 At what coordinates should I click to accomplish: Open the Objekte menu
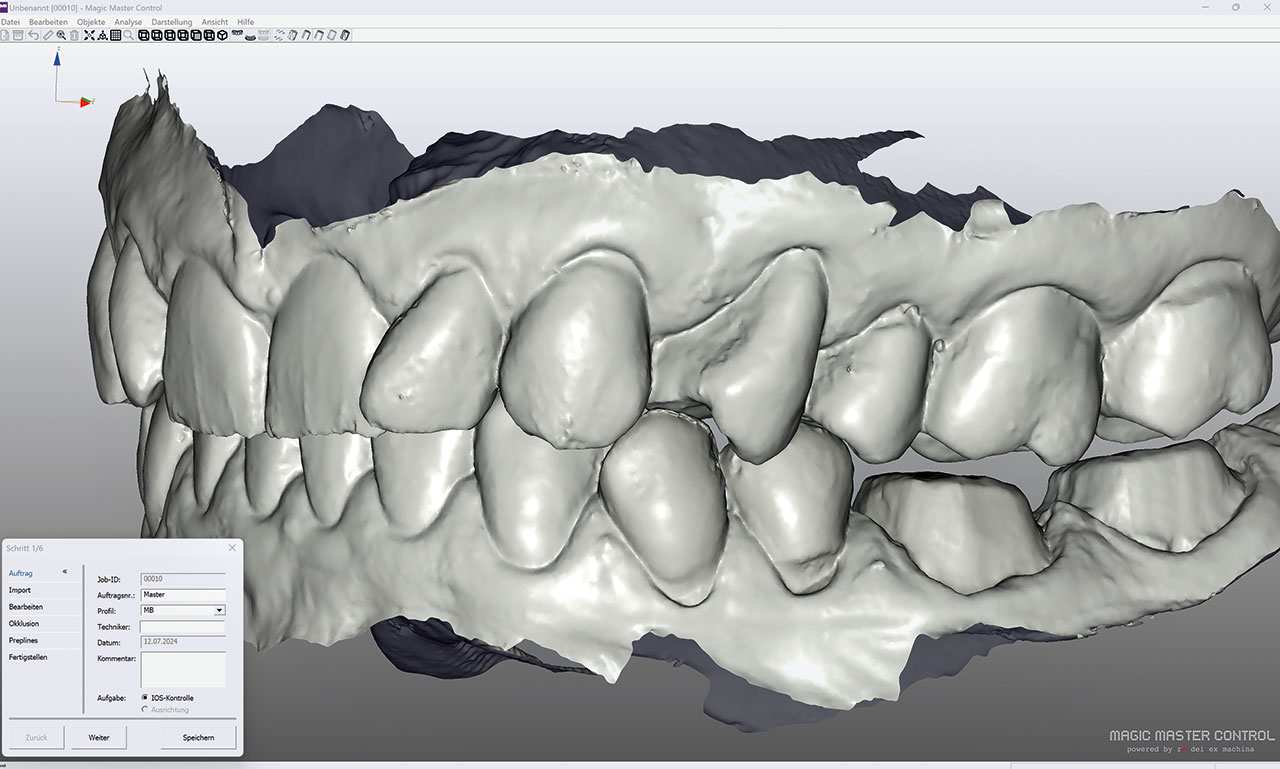(91, 22)
